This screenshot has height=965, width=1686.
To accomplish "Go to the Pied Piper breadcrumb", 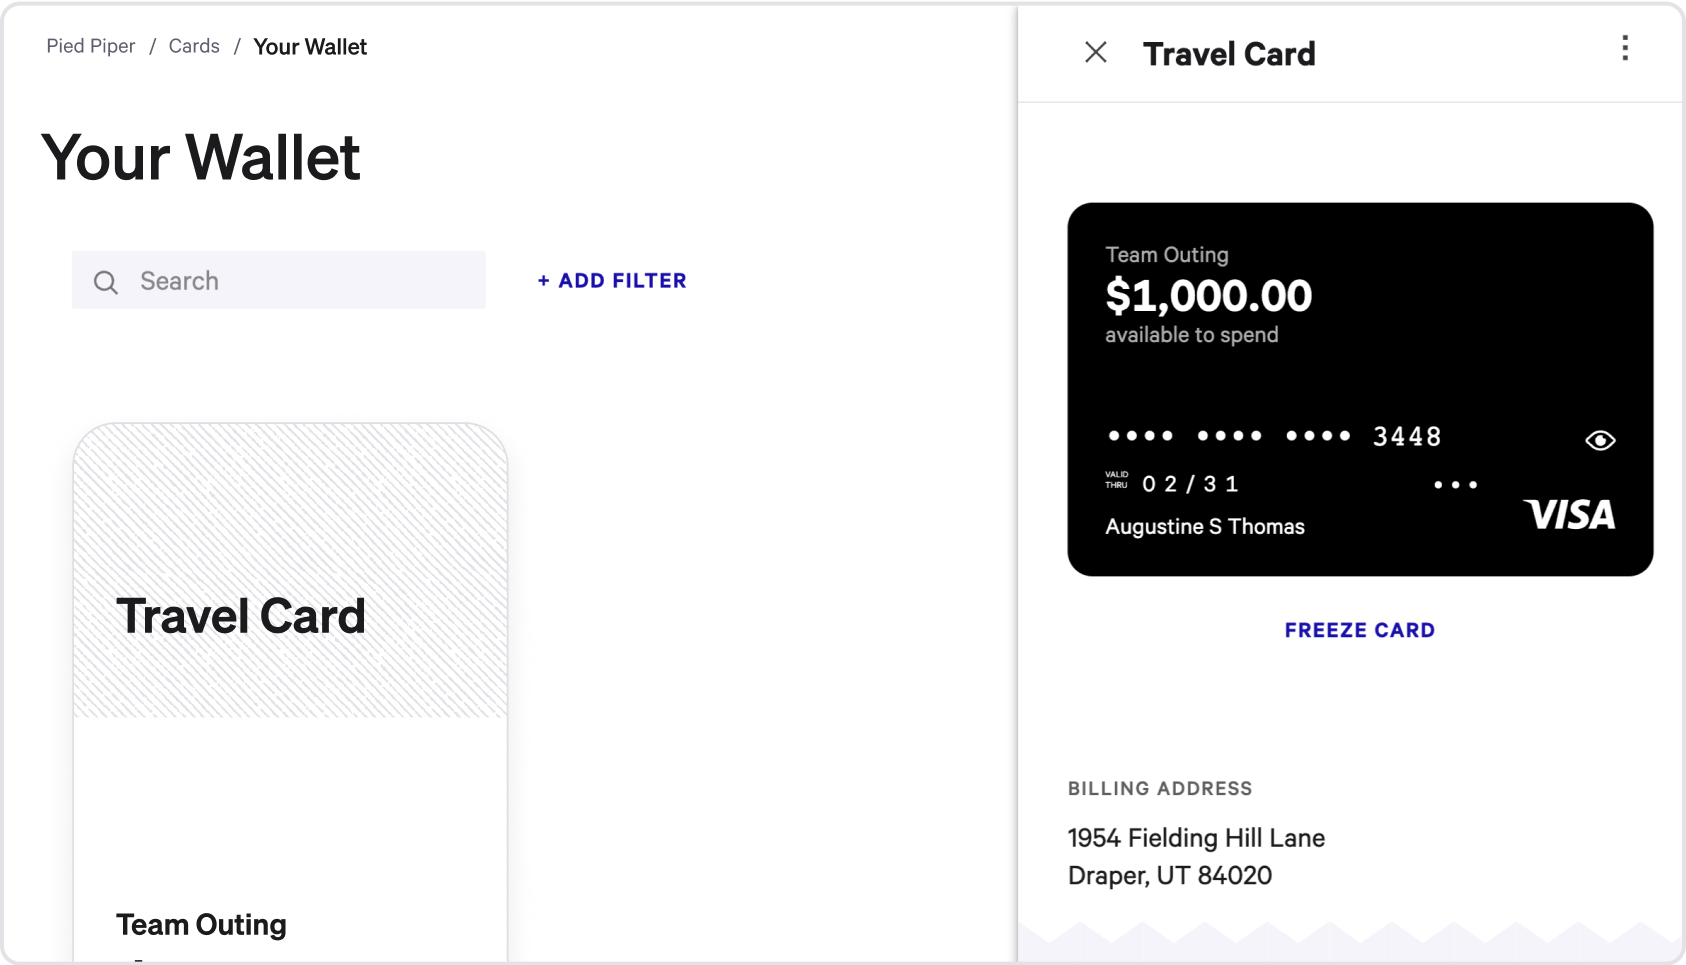I will 91,46.
